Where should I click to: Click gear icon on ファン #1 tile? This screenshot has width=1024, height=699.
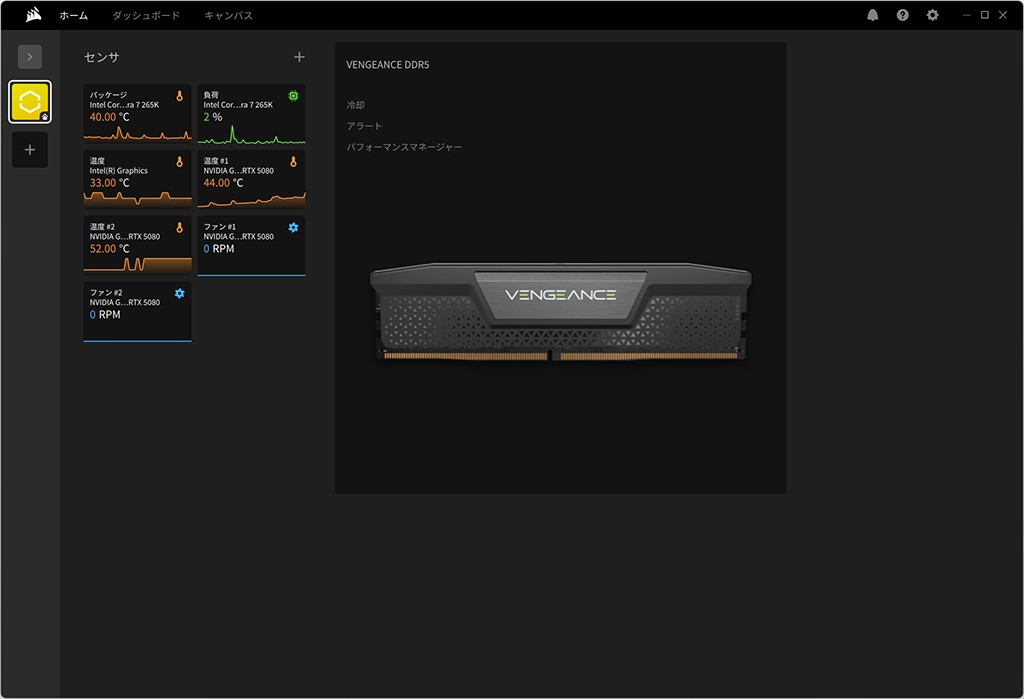click(293, 228)
